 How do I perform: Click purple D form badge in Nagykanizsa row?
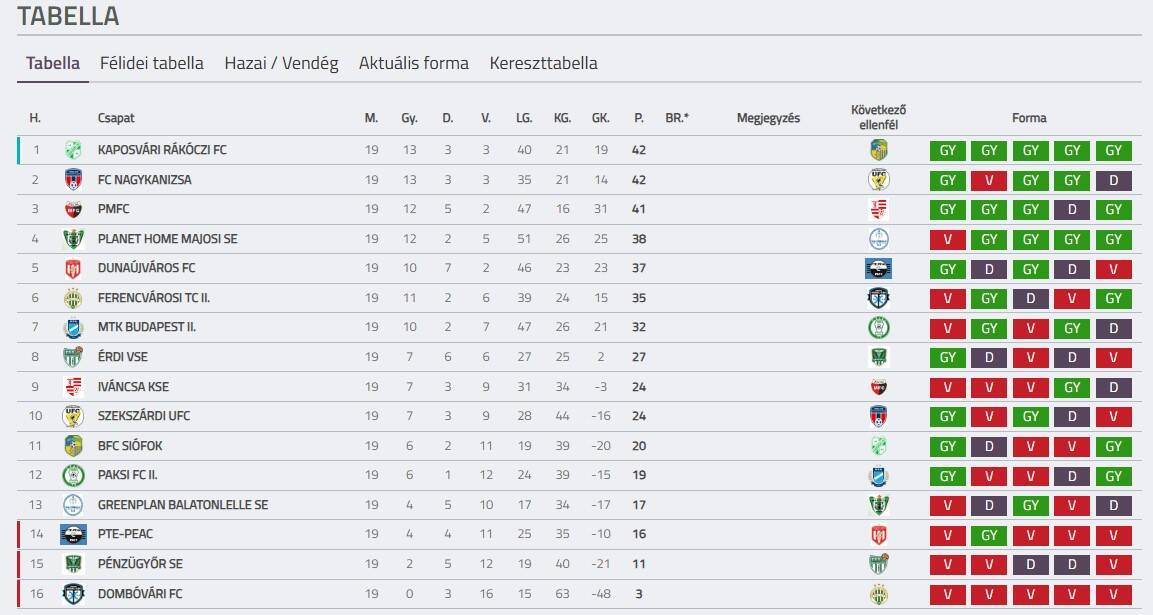1113,180
